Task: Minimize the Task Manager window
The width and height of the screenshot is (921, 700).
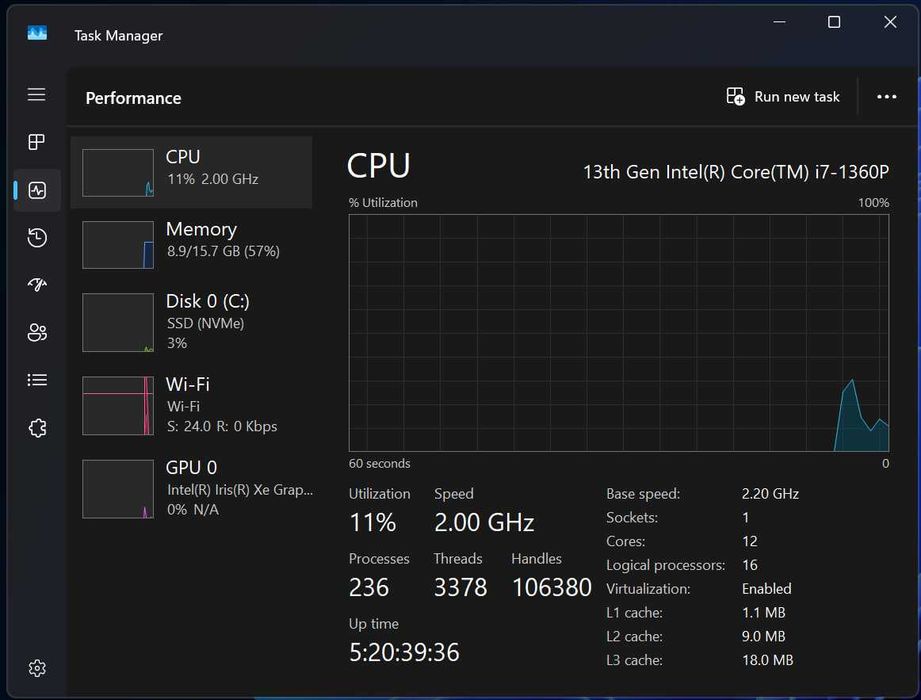Action: 779,22
